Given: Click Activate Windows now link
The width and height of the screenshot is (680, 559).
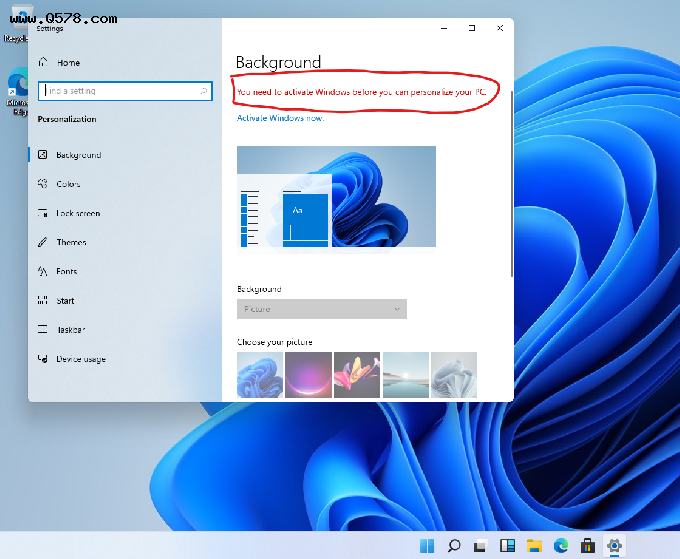Looking at the screenshot, I should [x=281, y=118].
